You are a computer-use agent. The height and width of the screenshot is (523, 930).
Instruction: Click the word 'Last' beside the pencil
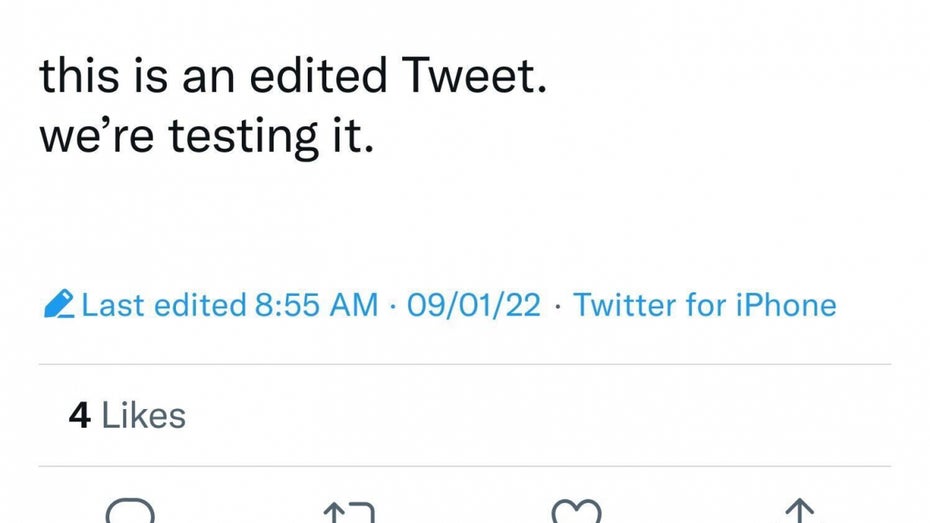113,305
